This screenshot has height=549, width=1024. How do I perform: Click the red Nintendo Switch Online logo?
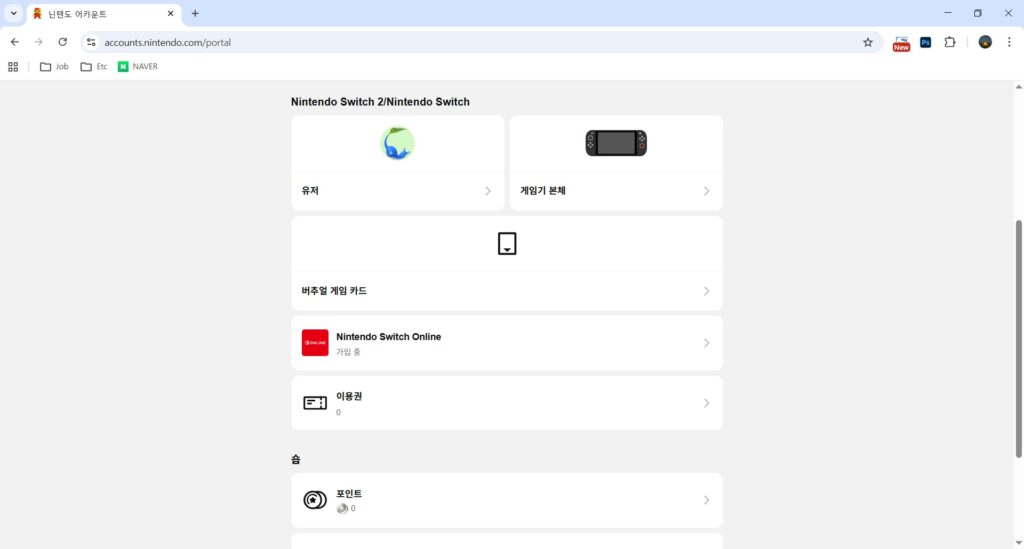point(315,343)
